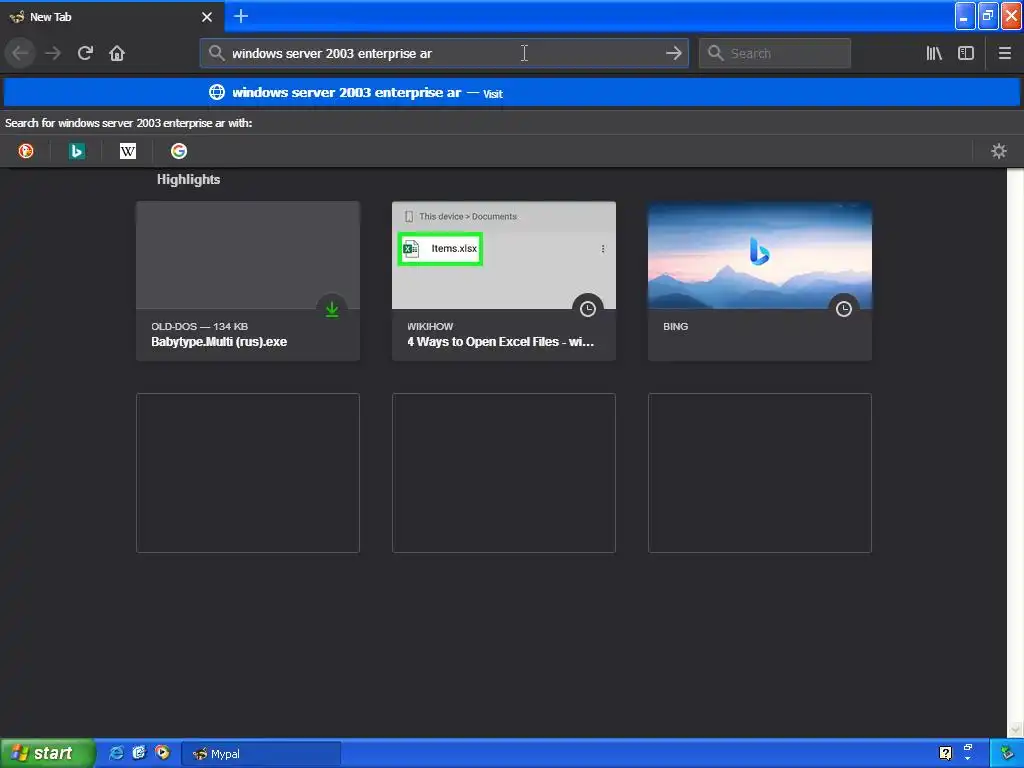Open the home page
Screen dimensions: 1024x768
click(117, 54)
